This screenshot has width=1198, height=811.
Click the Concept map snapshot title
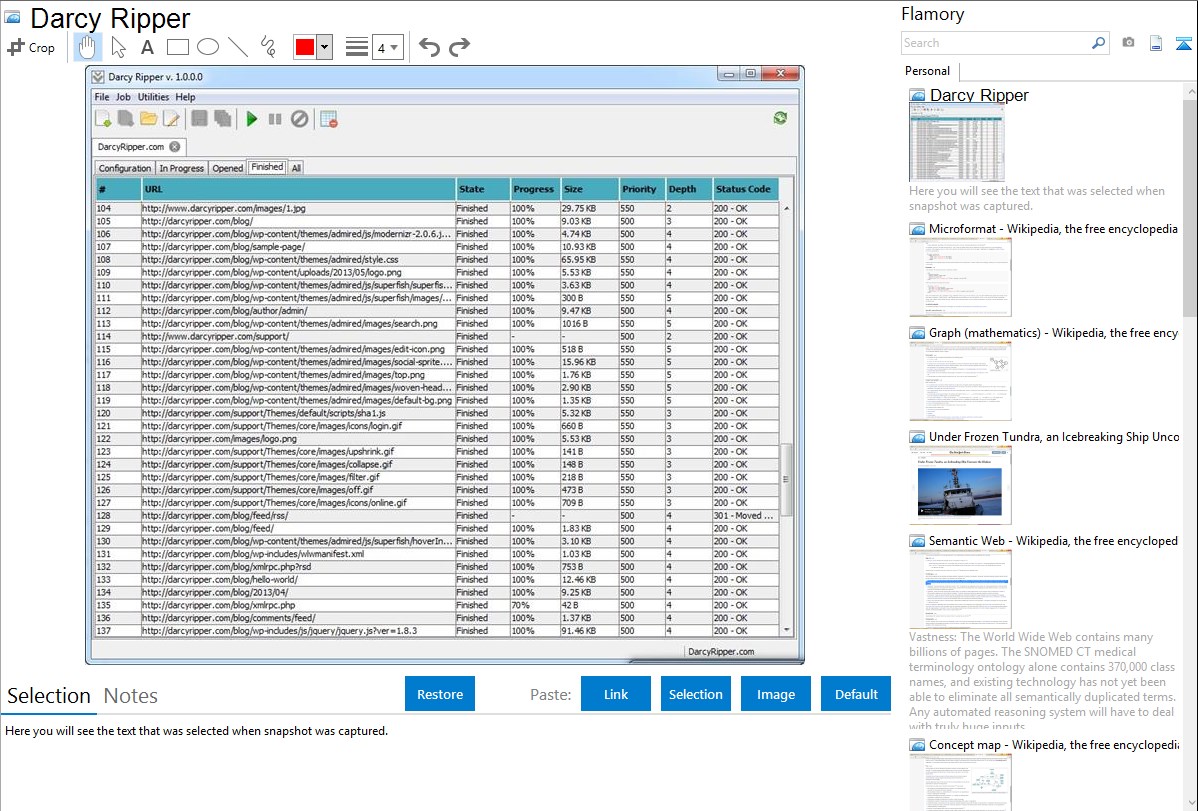(1054, 744)
